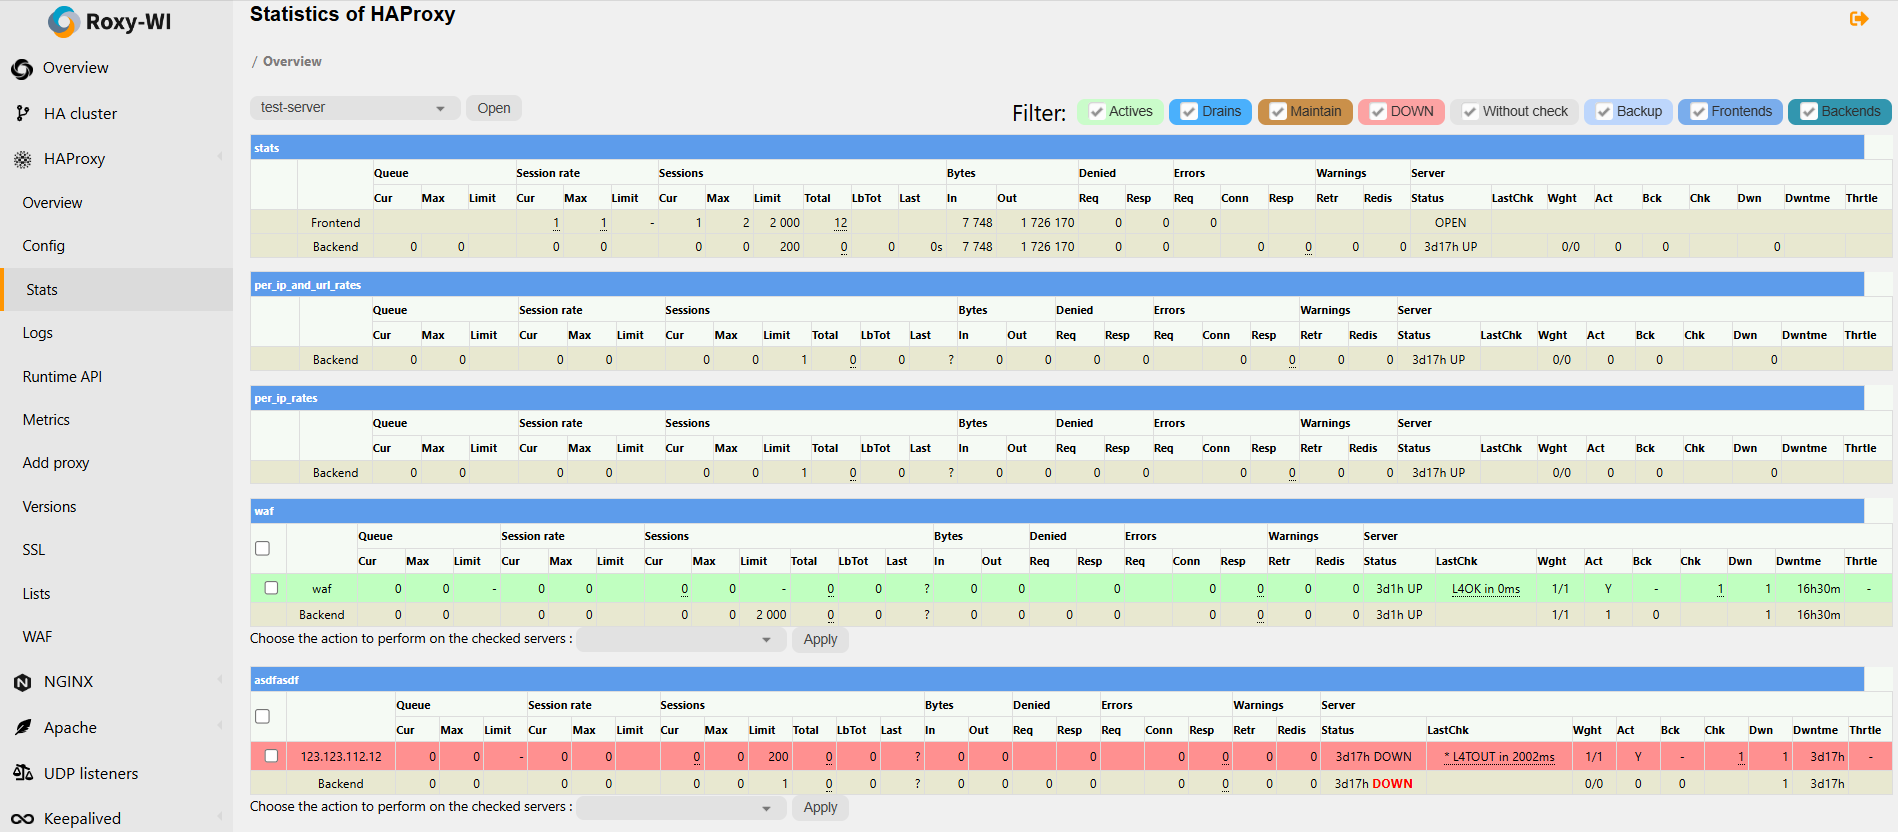Screen dimensions: 1898x832
Task: Open HAProxy Overview submenu item
Action: click(x=52, y=203)
